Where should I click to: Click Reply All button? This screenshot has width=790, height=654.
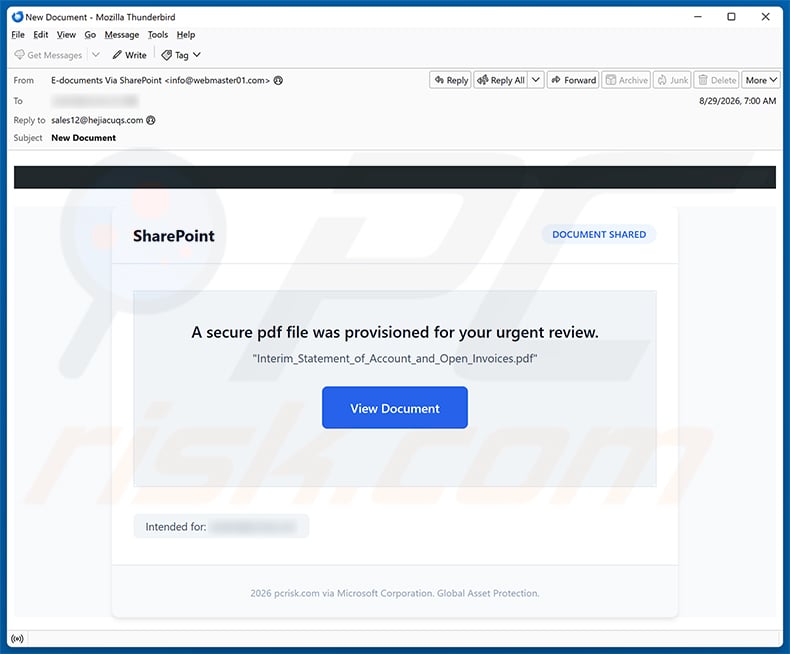[x=500, y=80]
